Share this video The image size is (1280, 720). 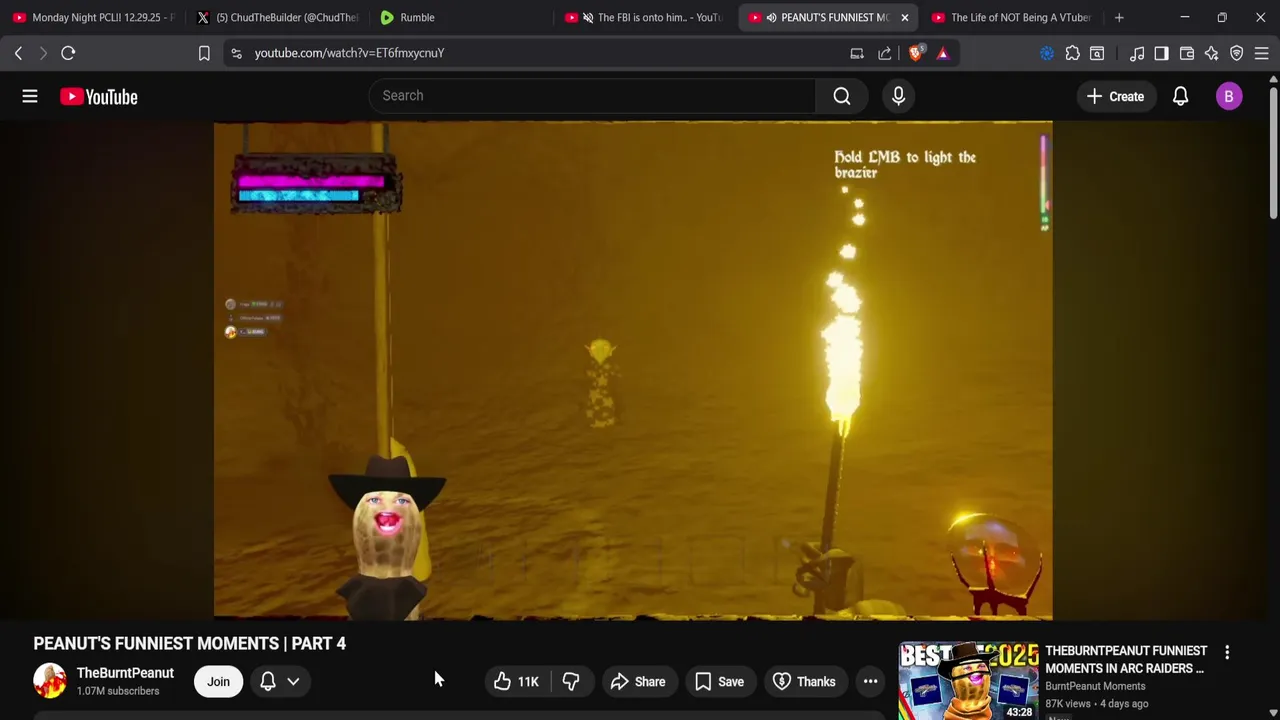coord(637,681)
